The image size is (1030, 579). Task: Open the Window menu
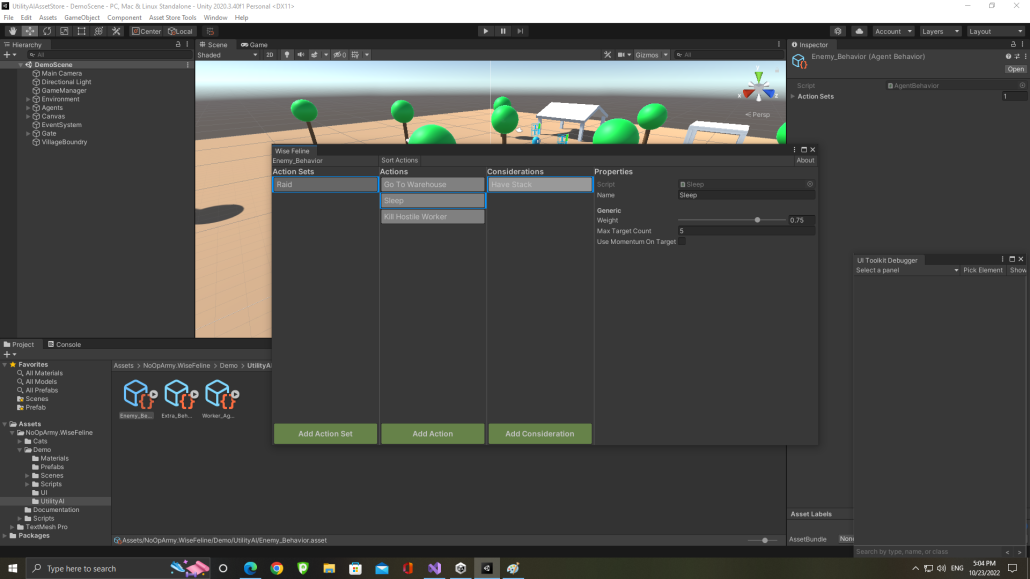click(215, 16)
